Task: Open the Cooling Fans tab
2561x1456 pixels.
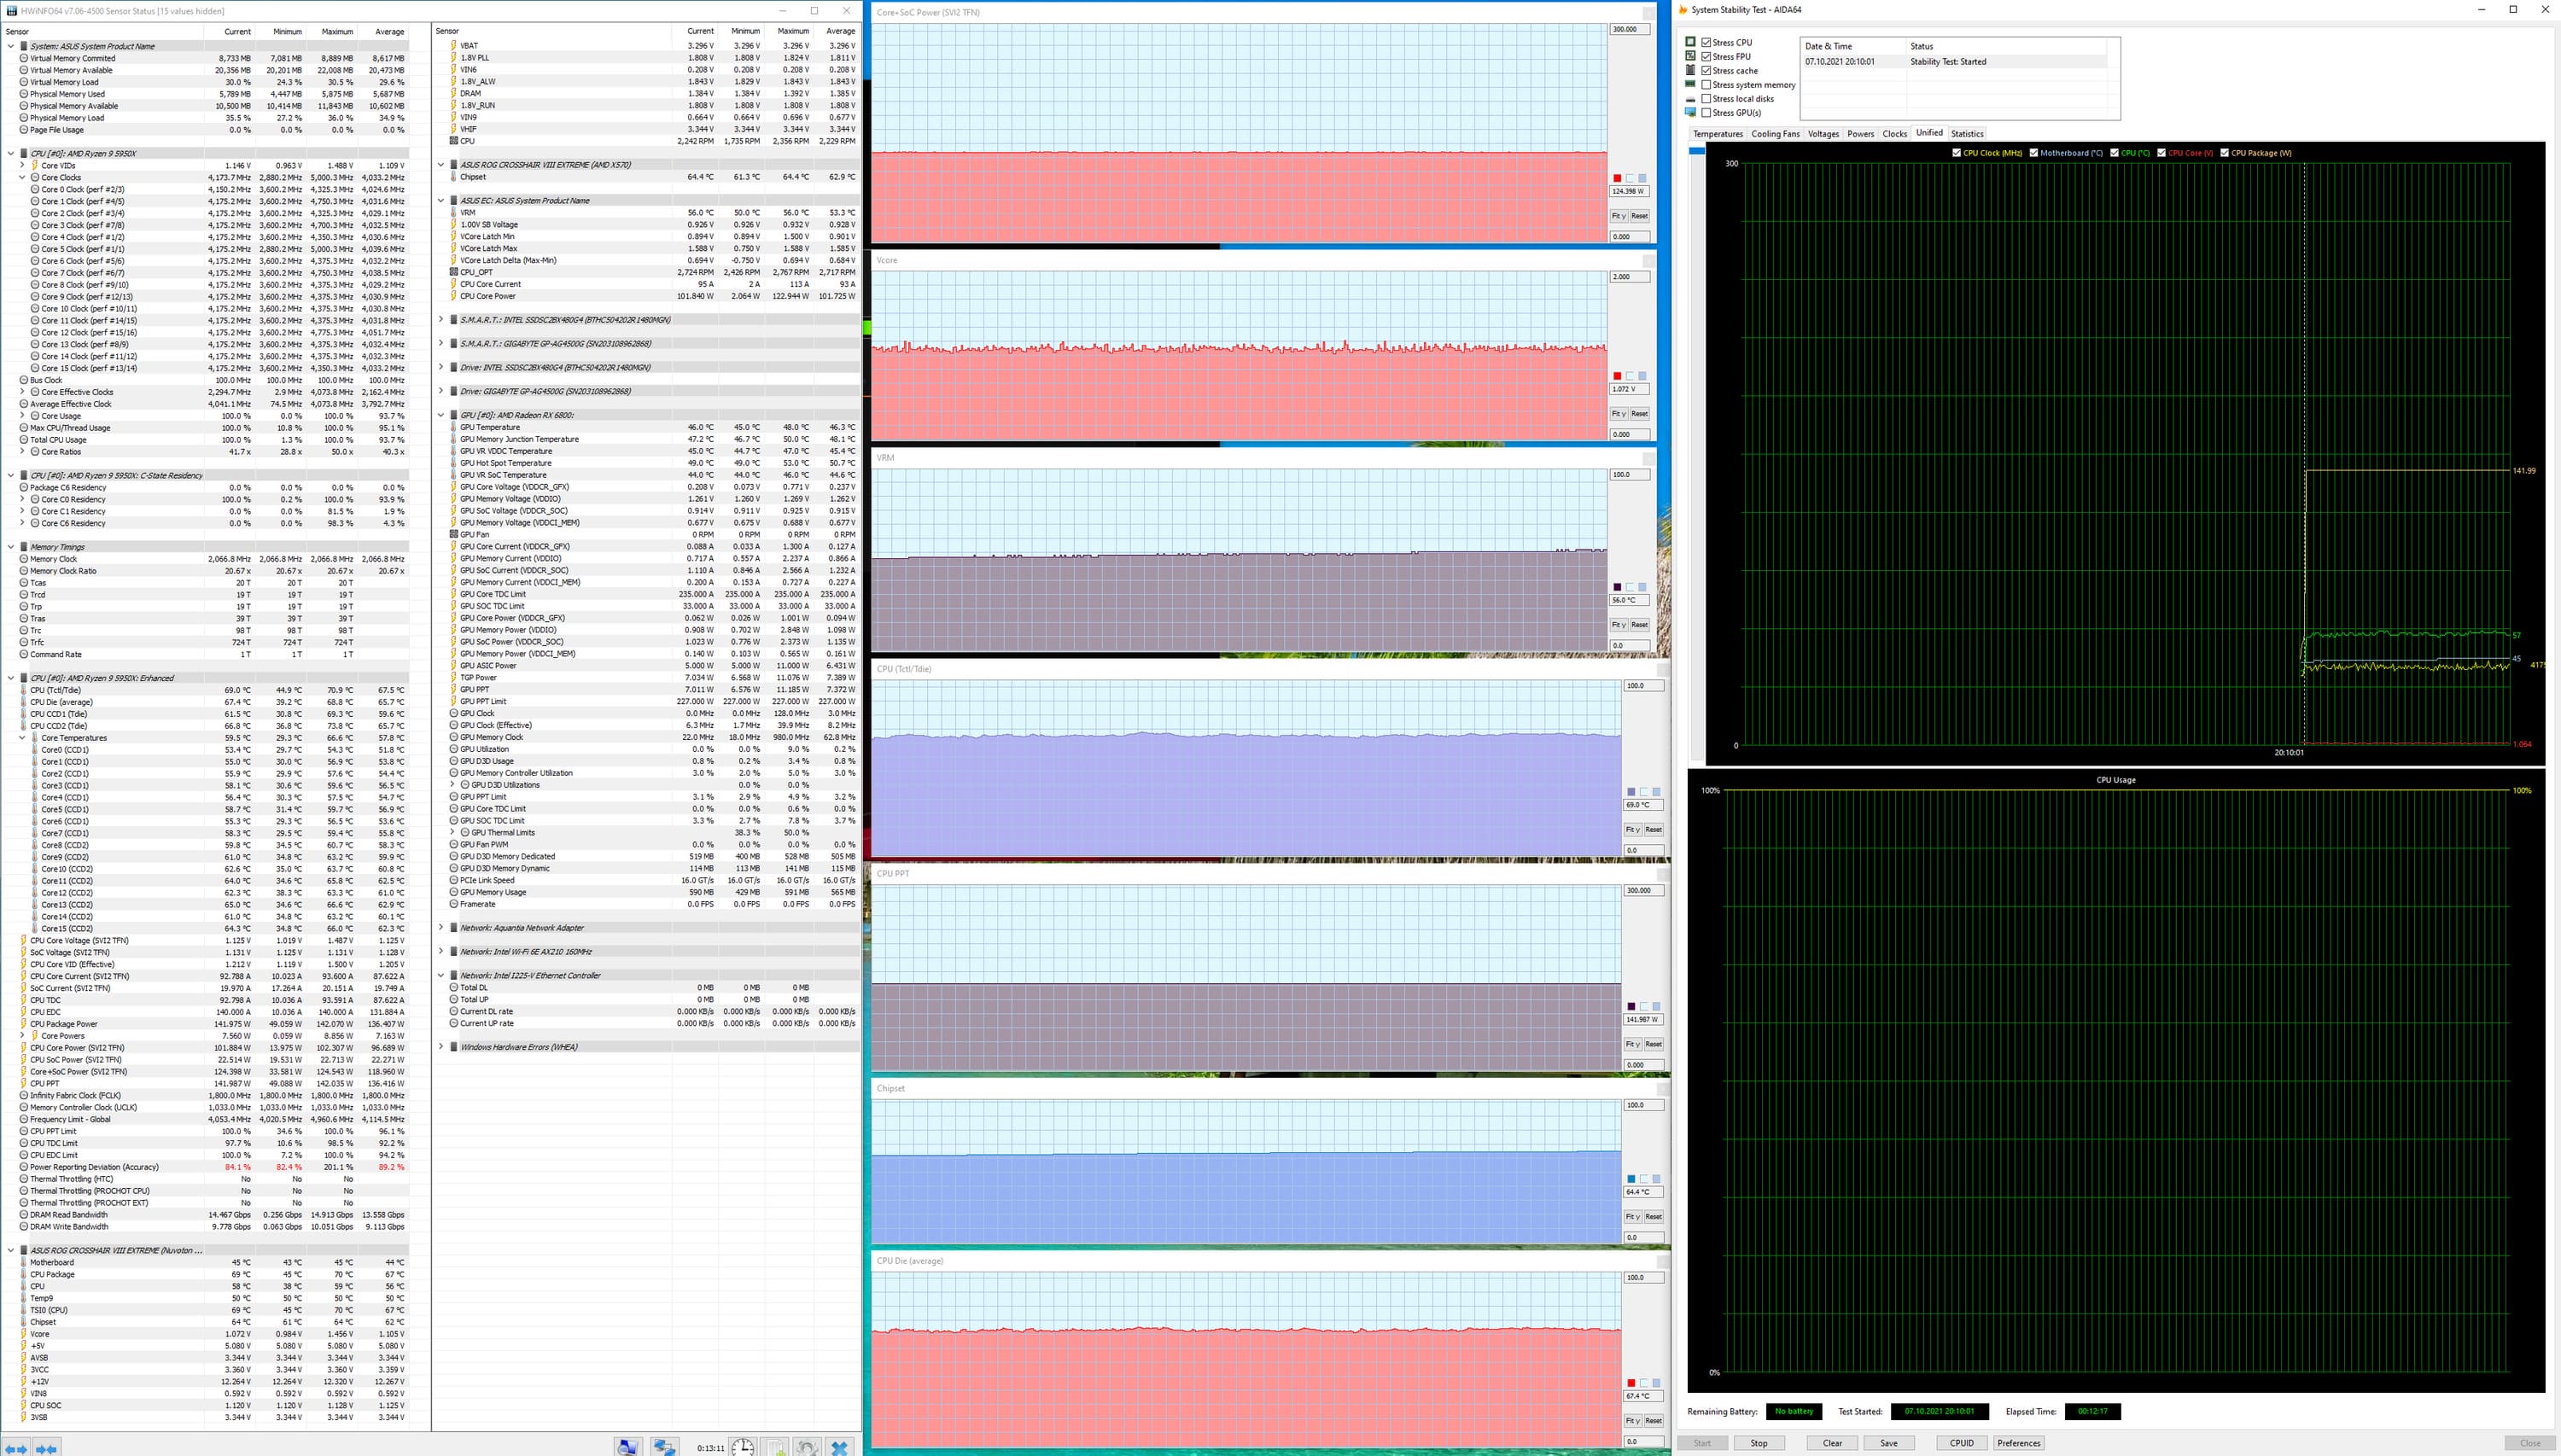Action: point(1774,134)
